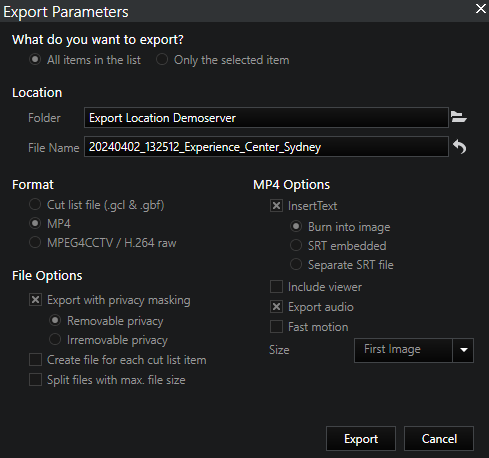This screenshot has height=458, width=489.
Task: Select SRT embedded radio option
Action: point(296,245)
